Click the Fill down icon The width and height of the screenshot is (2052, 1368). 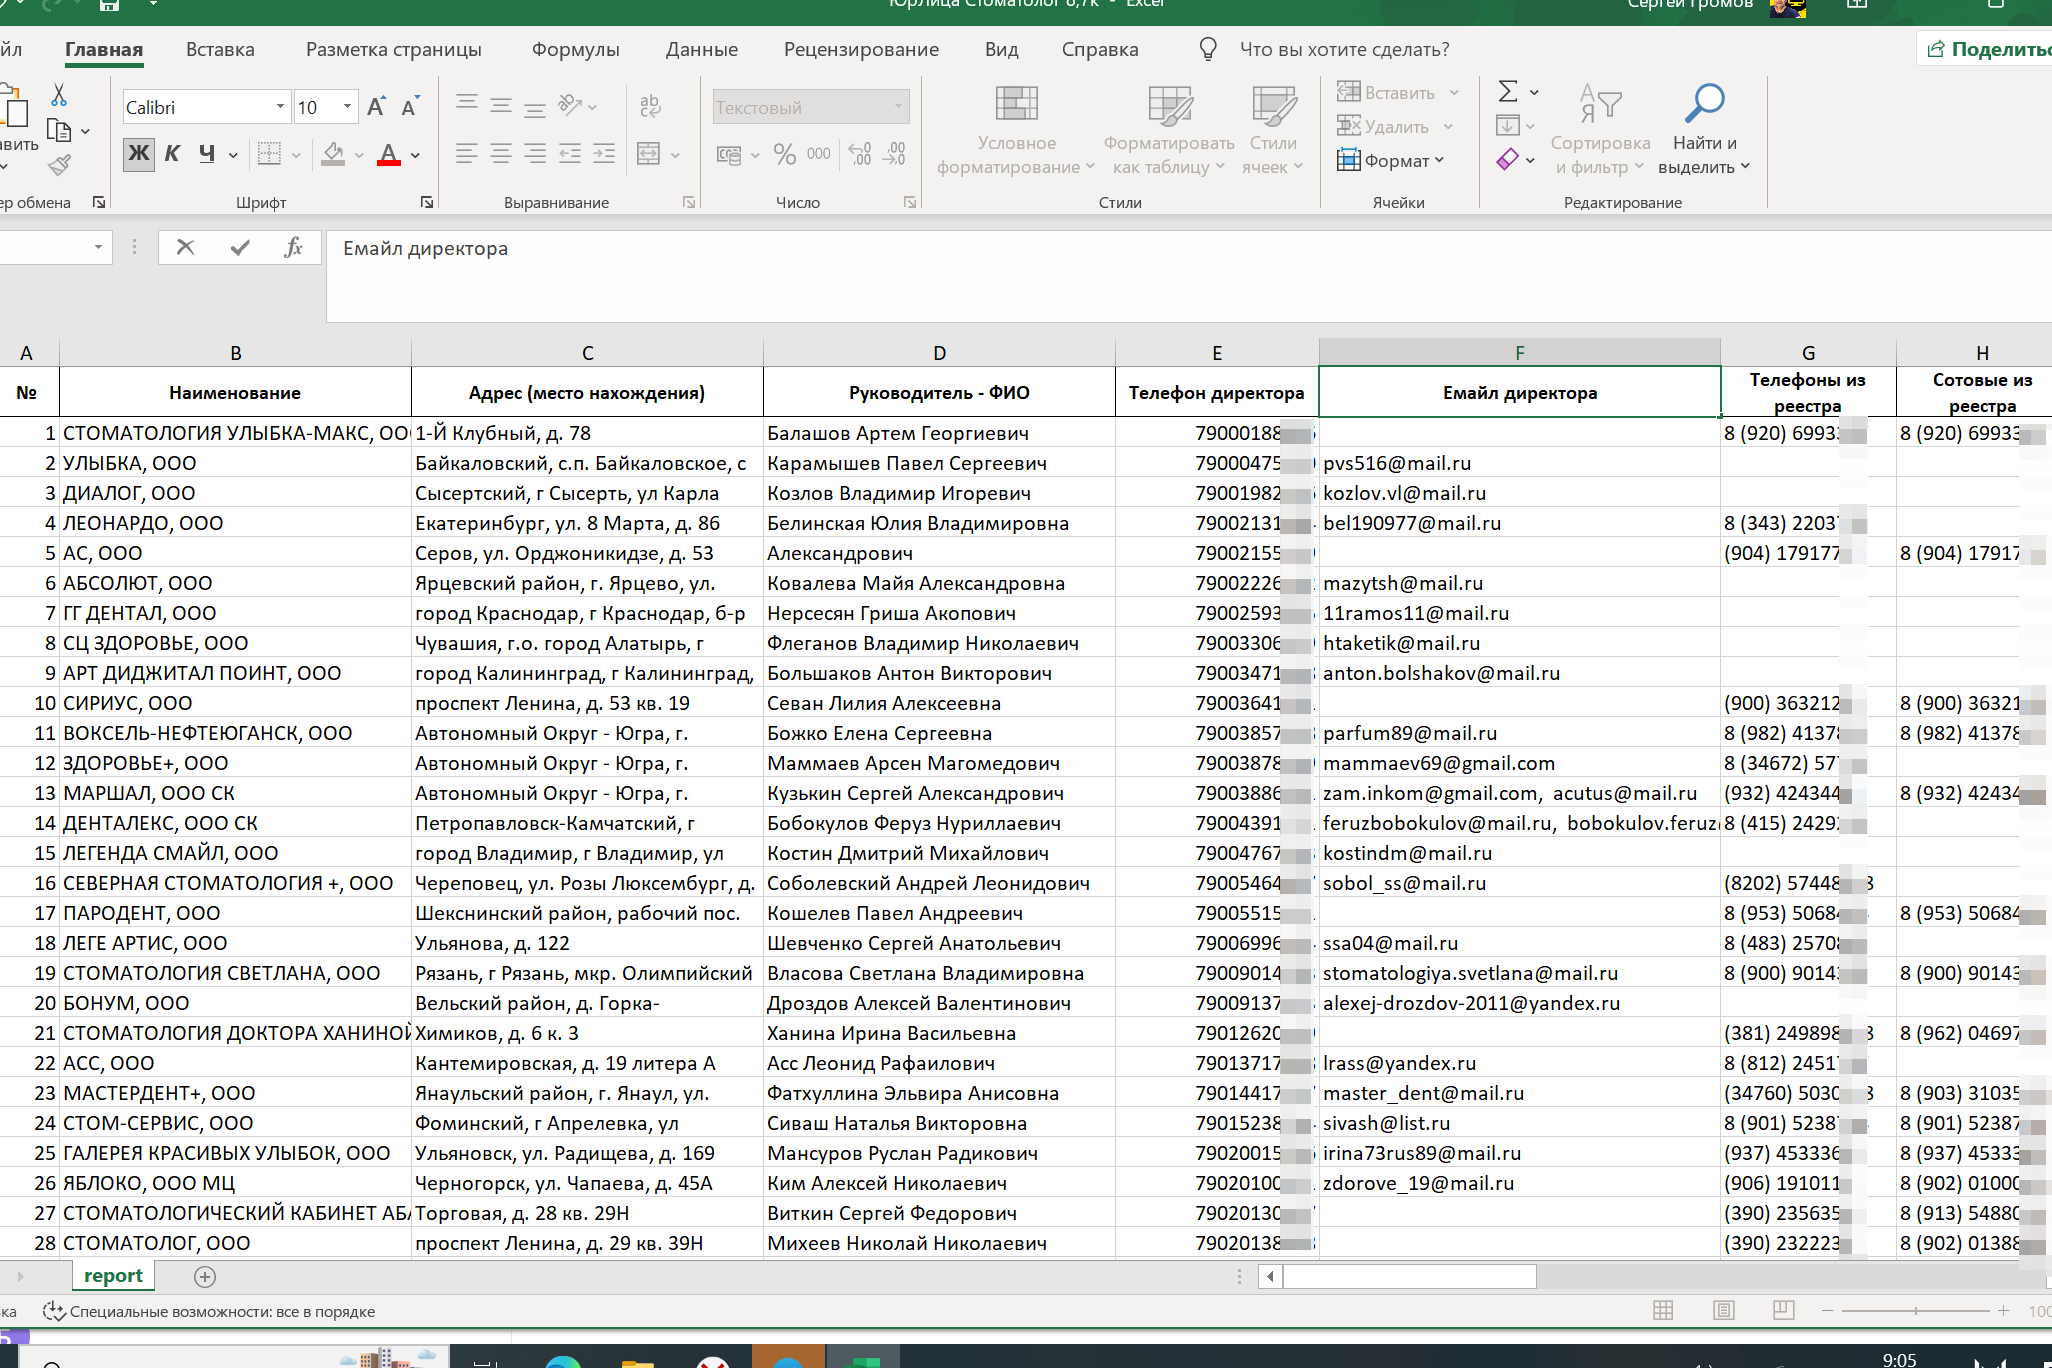(x=1508, y=126)
